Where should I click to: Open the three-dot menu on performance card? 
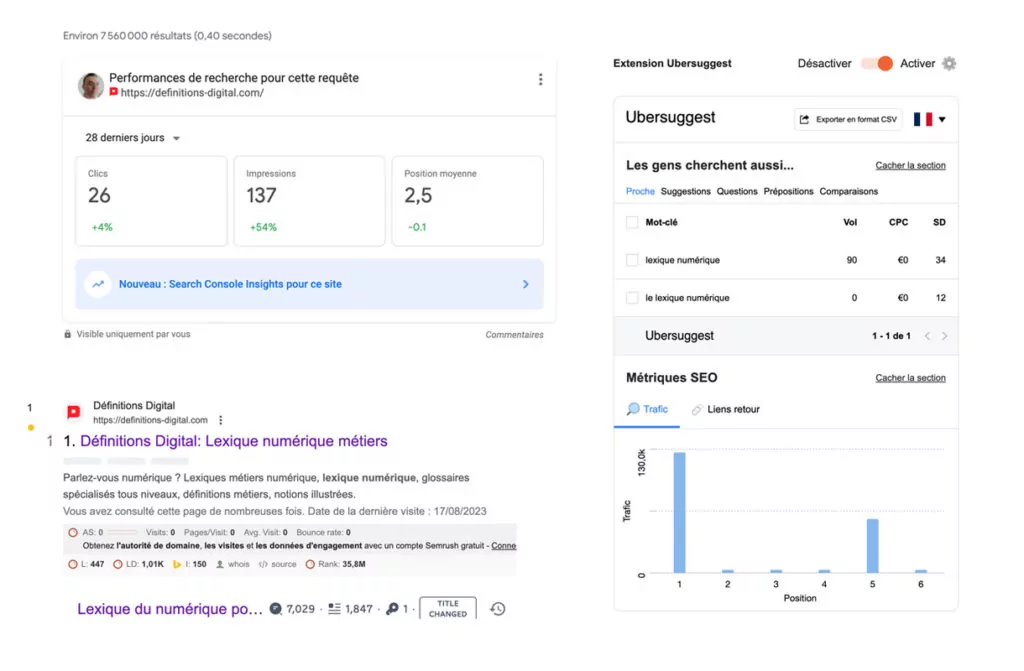(540, 80)
